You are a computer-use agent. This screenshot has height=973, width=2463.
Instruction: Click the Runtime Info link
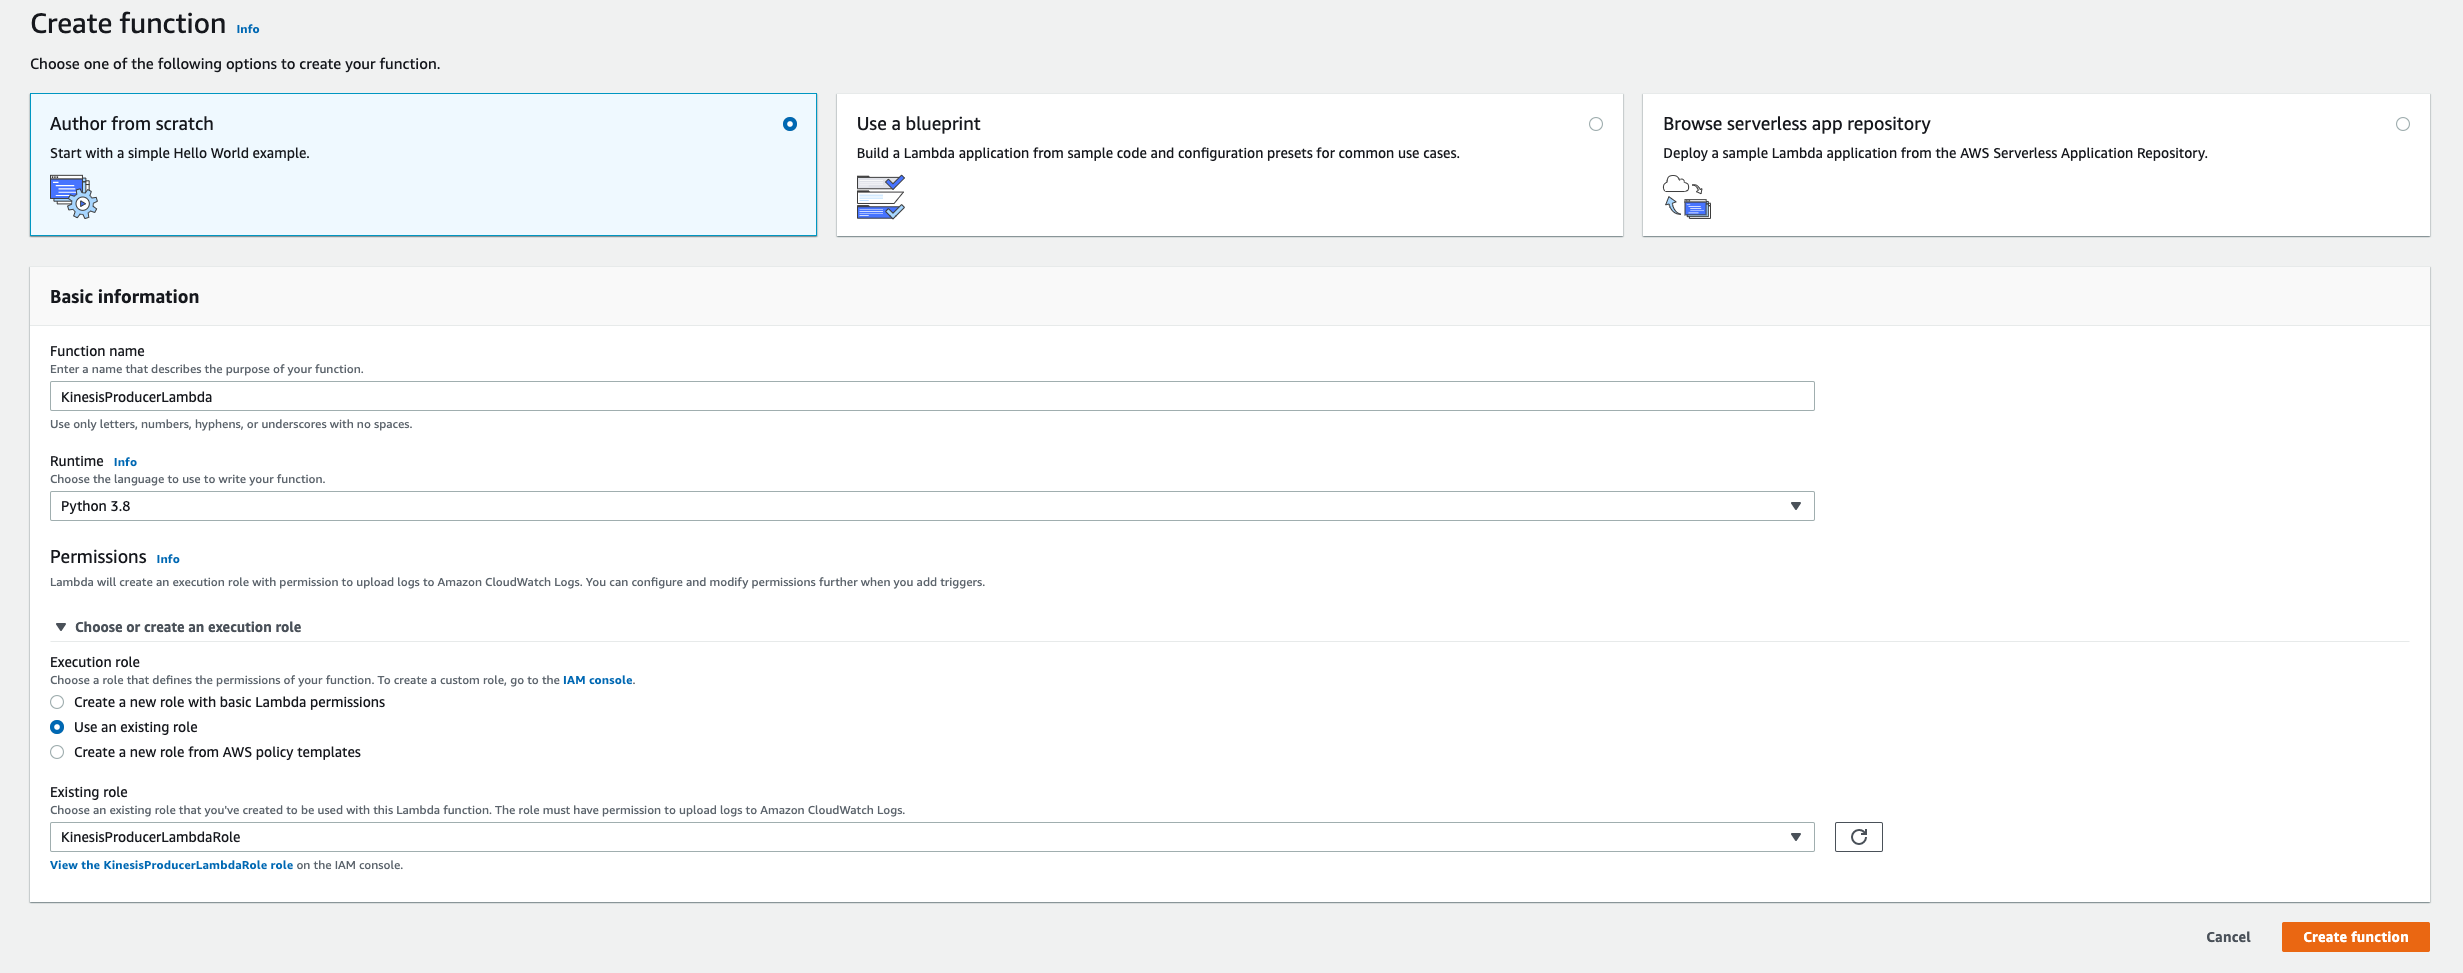click(125, 461)
